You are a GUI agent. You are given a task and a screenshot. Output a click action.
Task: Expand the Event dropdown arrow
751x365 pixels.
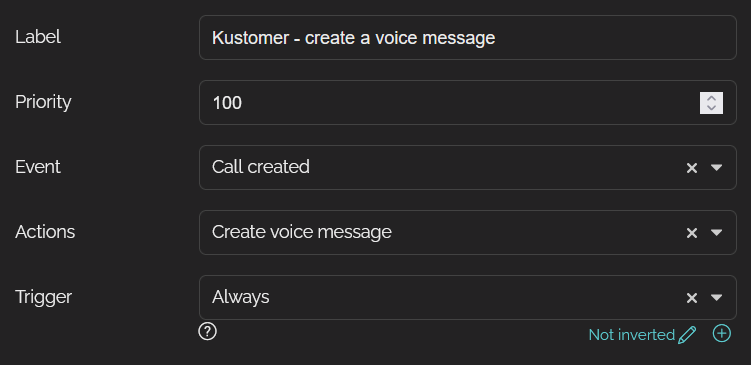(x=717, y=167)
